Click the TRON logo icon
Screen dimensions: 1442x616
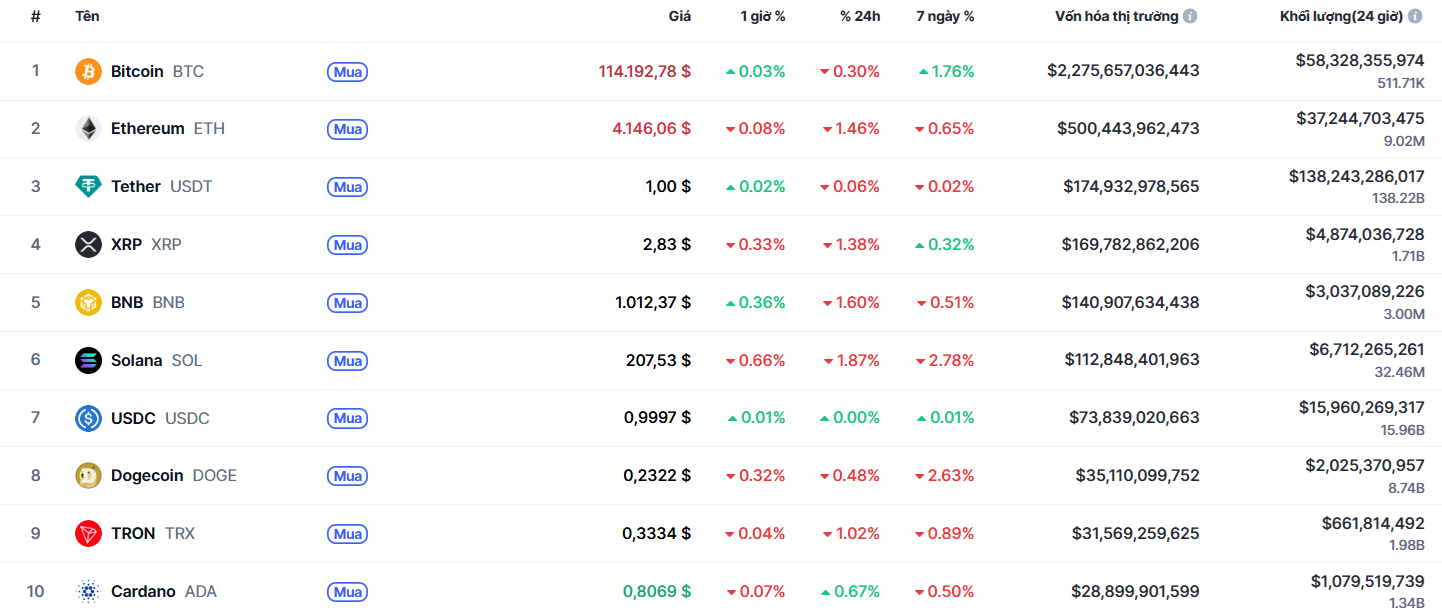(x=88, y=534)
